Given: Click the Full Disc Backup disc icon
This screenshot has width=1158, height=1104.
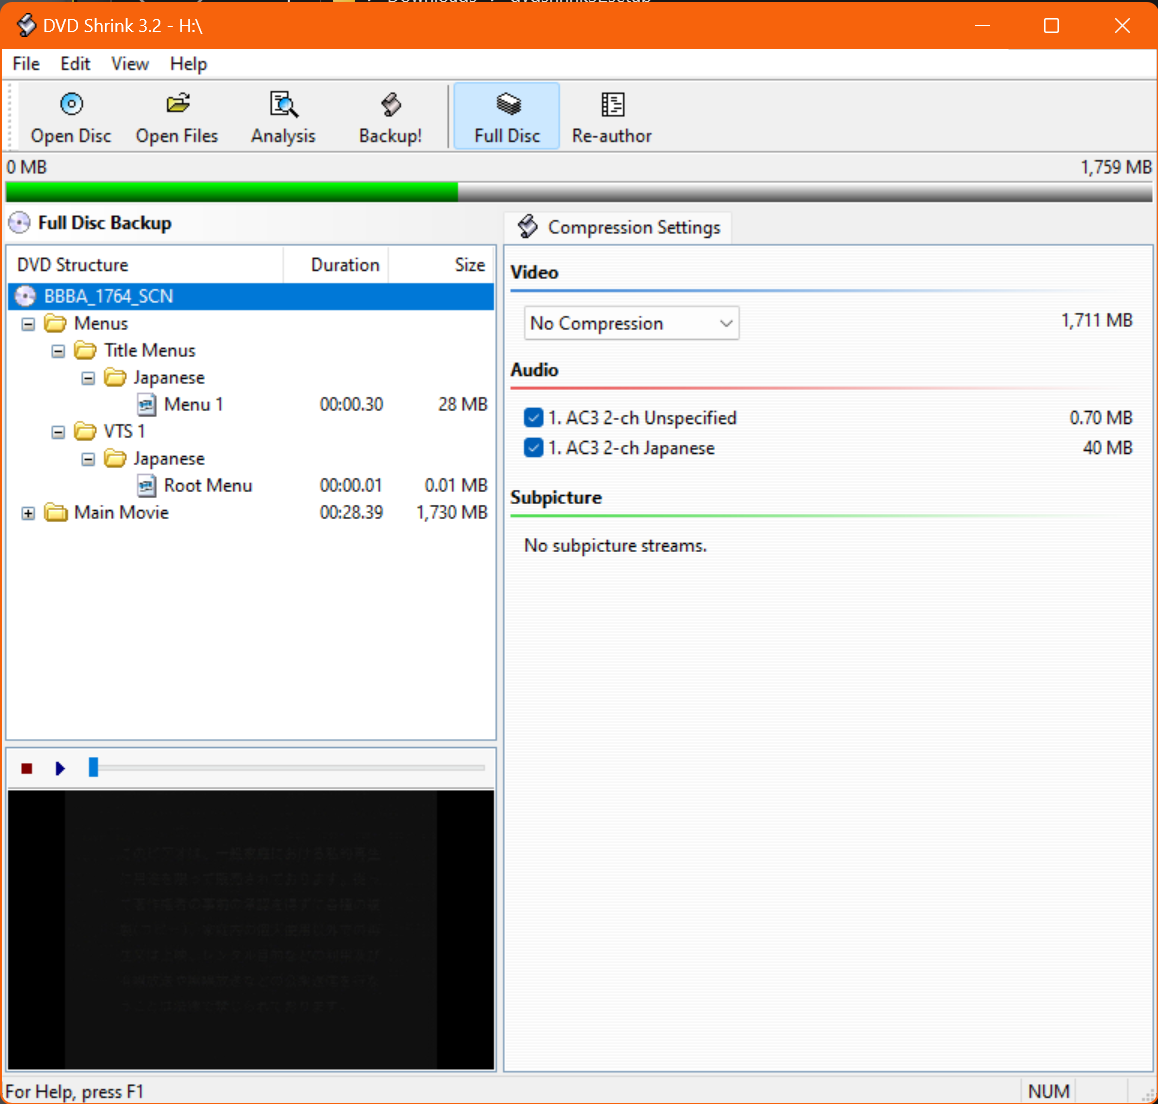Looking at the screenshot, I should coord(20,223).
